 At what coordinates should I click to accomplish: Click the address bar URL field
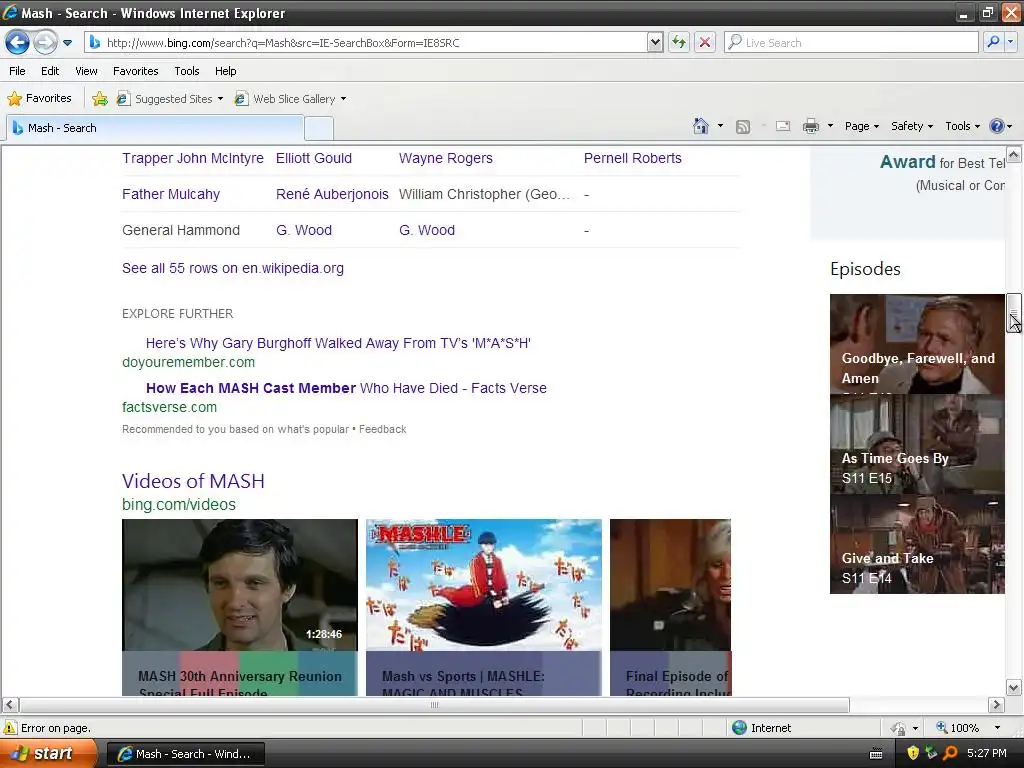pyautogui.click(x=366, y=43)
